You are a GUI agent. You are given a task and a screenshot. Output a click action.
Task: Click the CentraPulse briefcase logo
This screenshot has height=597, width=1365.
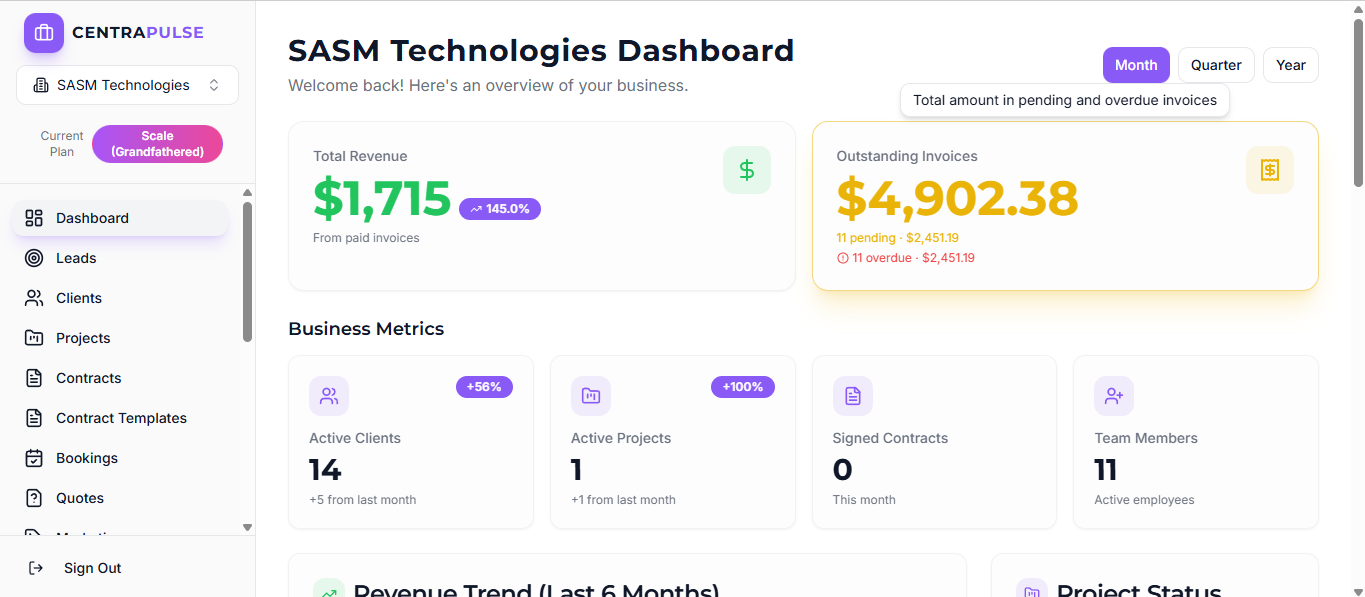[x=43, y=33]
